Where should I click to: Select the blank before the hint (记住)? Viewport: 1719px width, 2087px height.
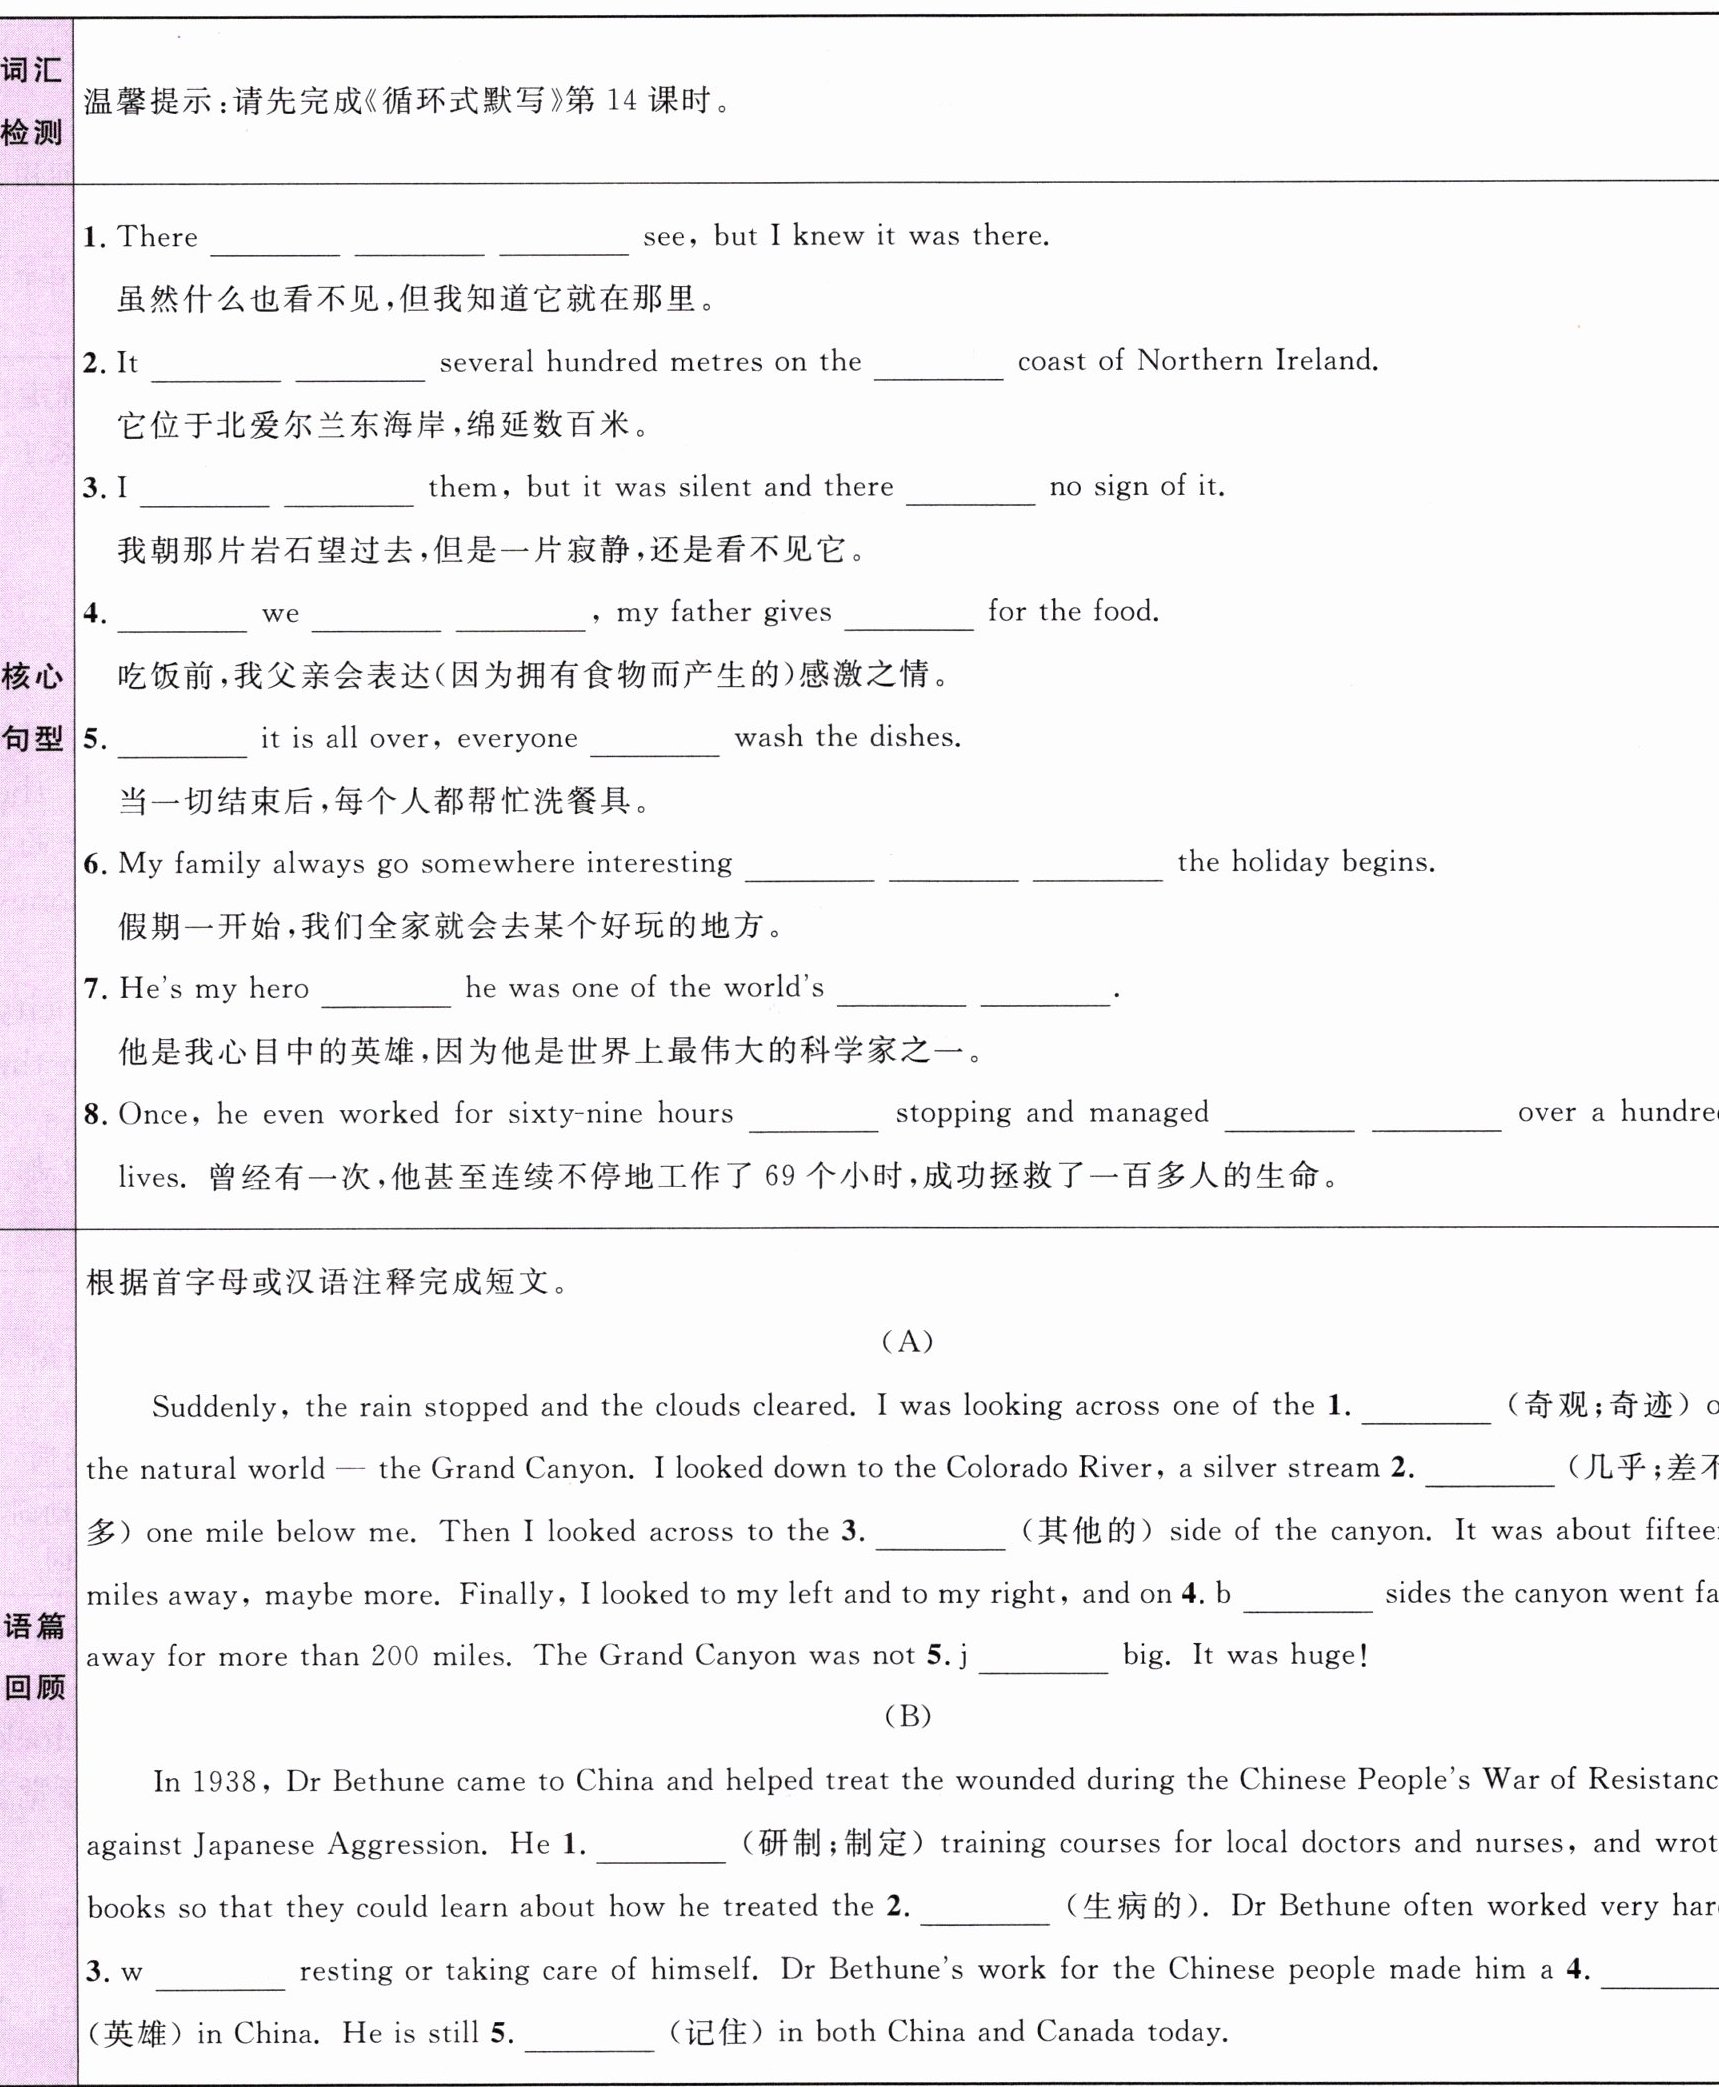coord(589,2037)
